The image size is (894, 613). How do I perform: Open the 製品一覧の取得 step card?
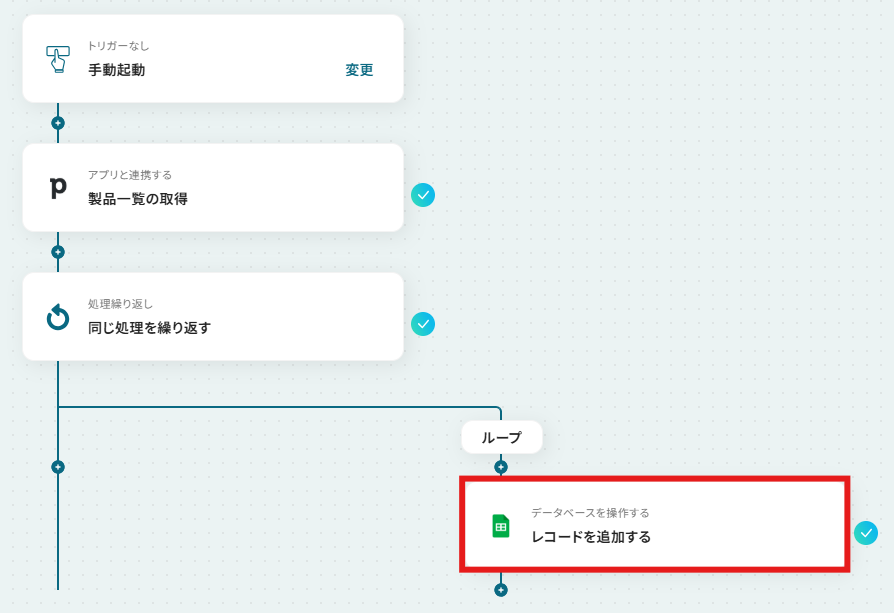[213, 188]
